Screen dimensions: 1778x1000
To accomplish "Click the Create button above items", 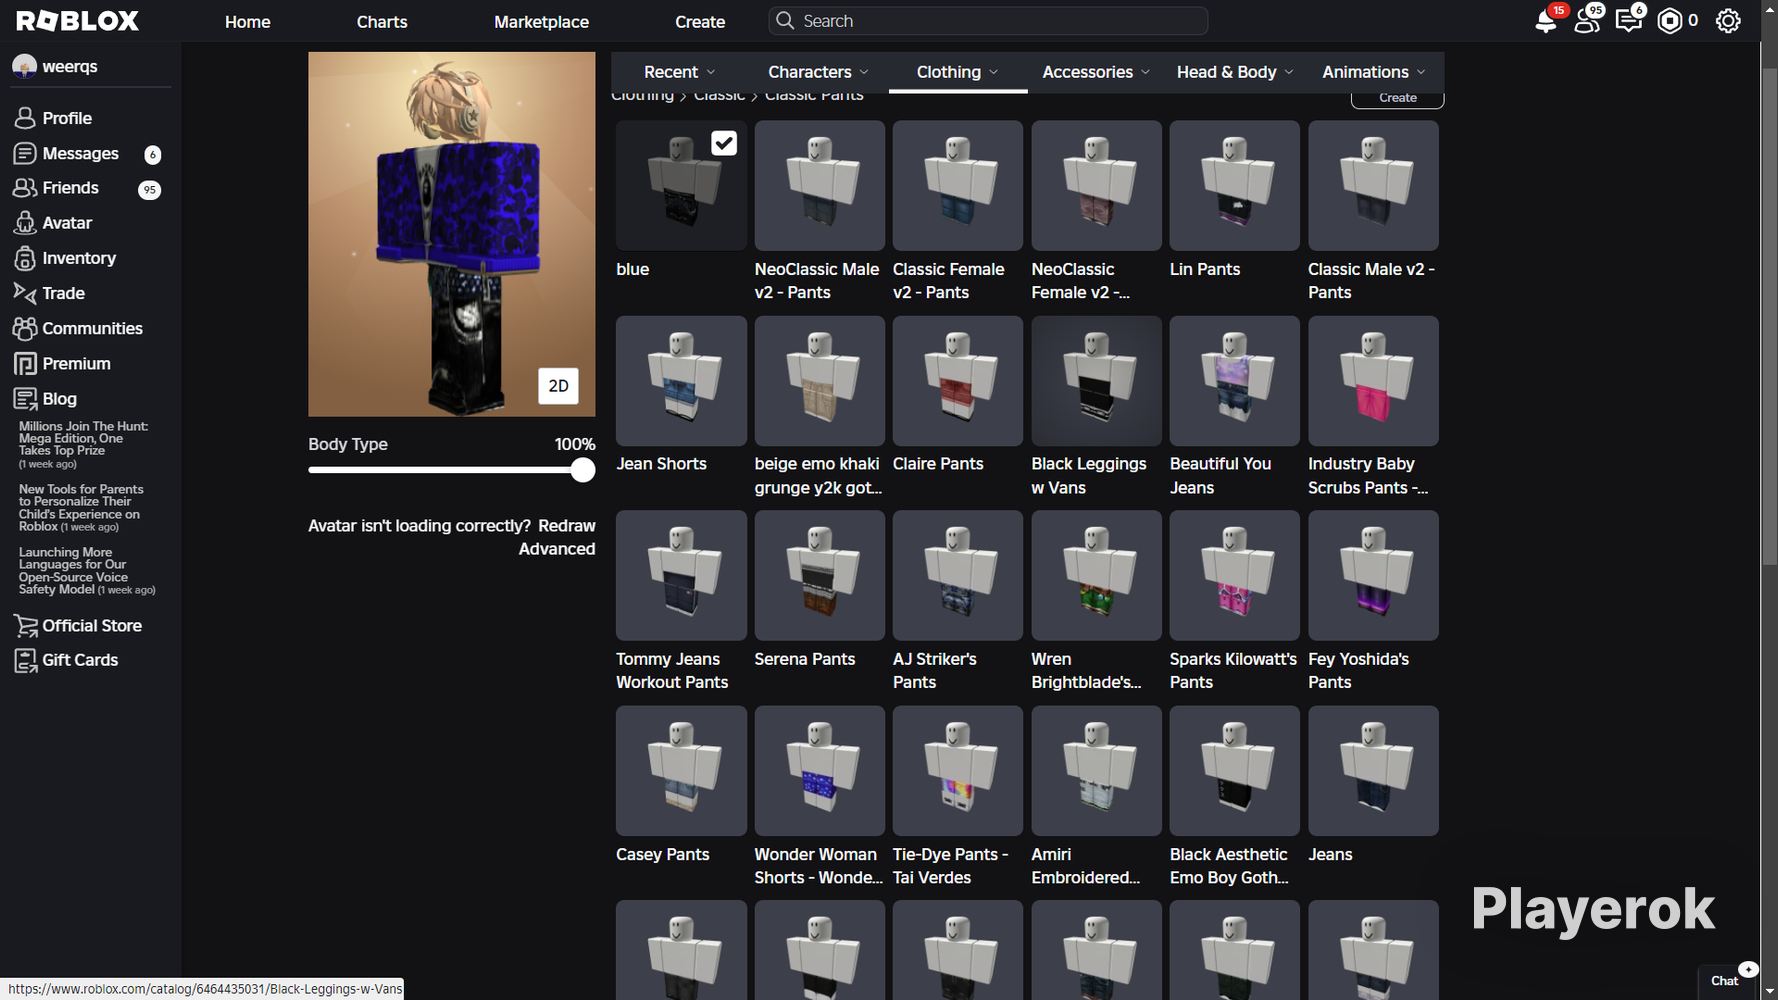I will 1397,98.
